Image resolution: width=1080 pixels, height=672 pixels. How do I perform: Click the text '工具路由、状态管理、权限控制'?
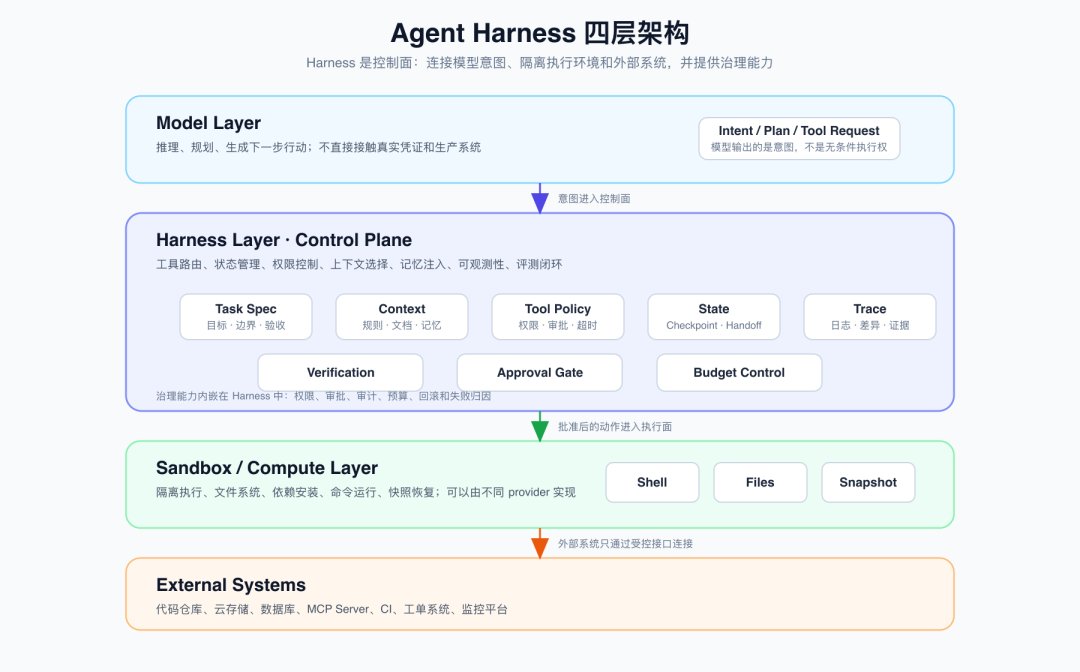point(359,264)
